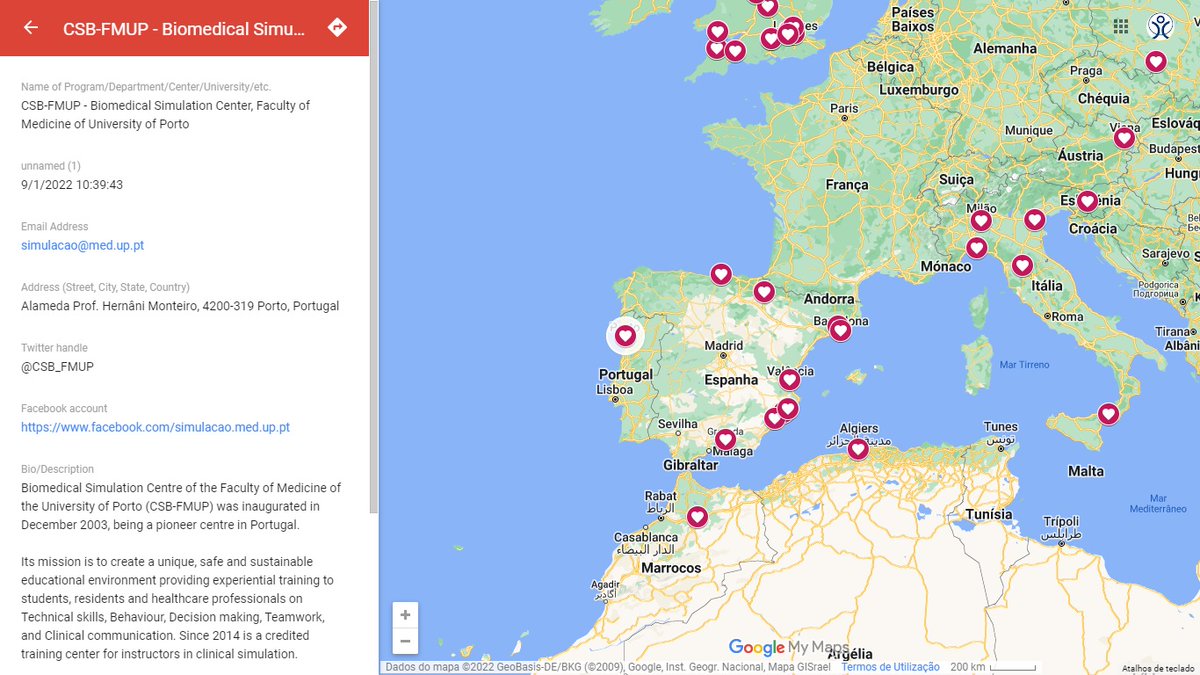Click the heart marker above Croácia
The image size is (1200, 675).
[1087, 201]
